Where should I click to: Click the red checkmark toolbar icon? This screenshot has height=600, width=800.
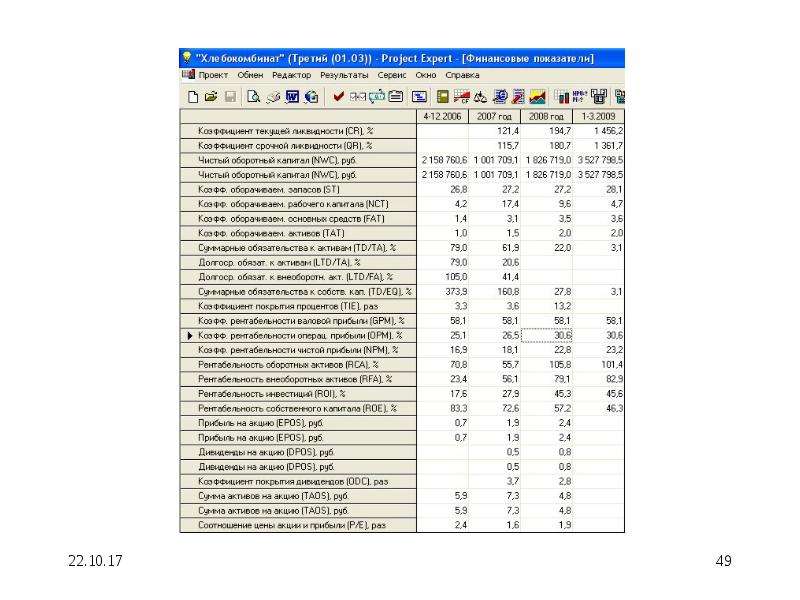(338, 96)
